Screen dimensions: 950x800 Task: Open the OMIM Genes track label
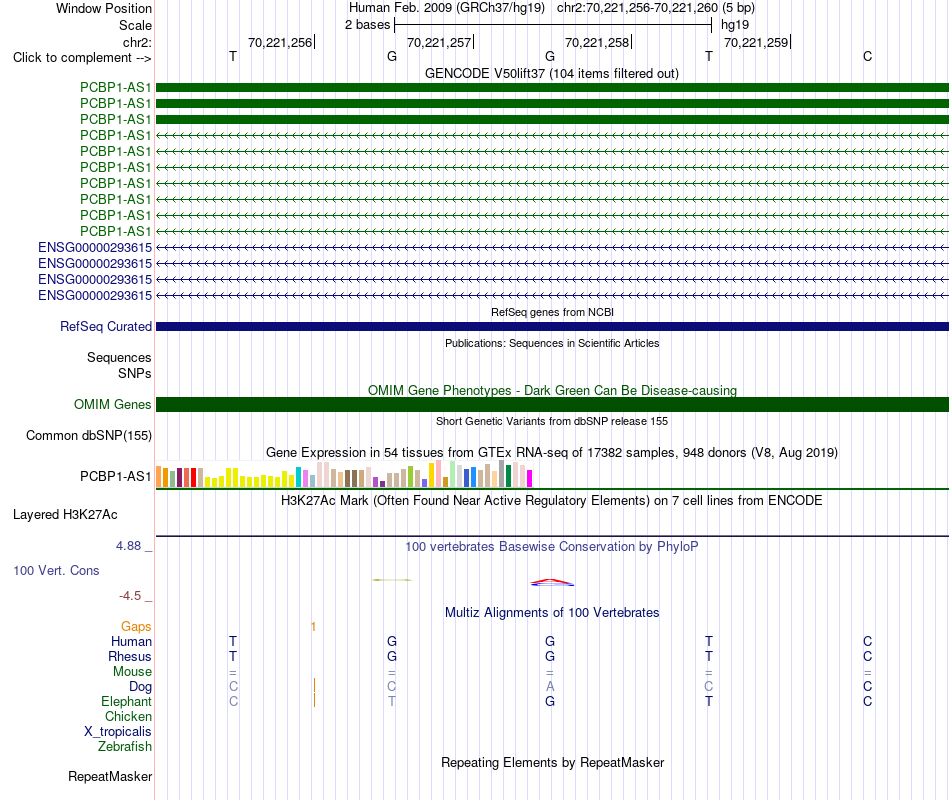point(112,404)
